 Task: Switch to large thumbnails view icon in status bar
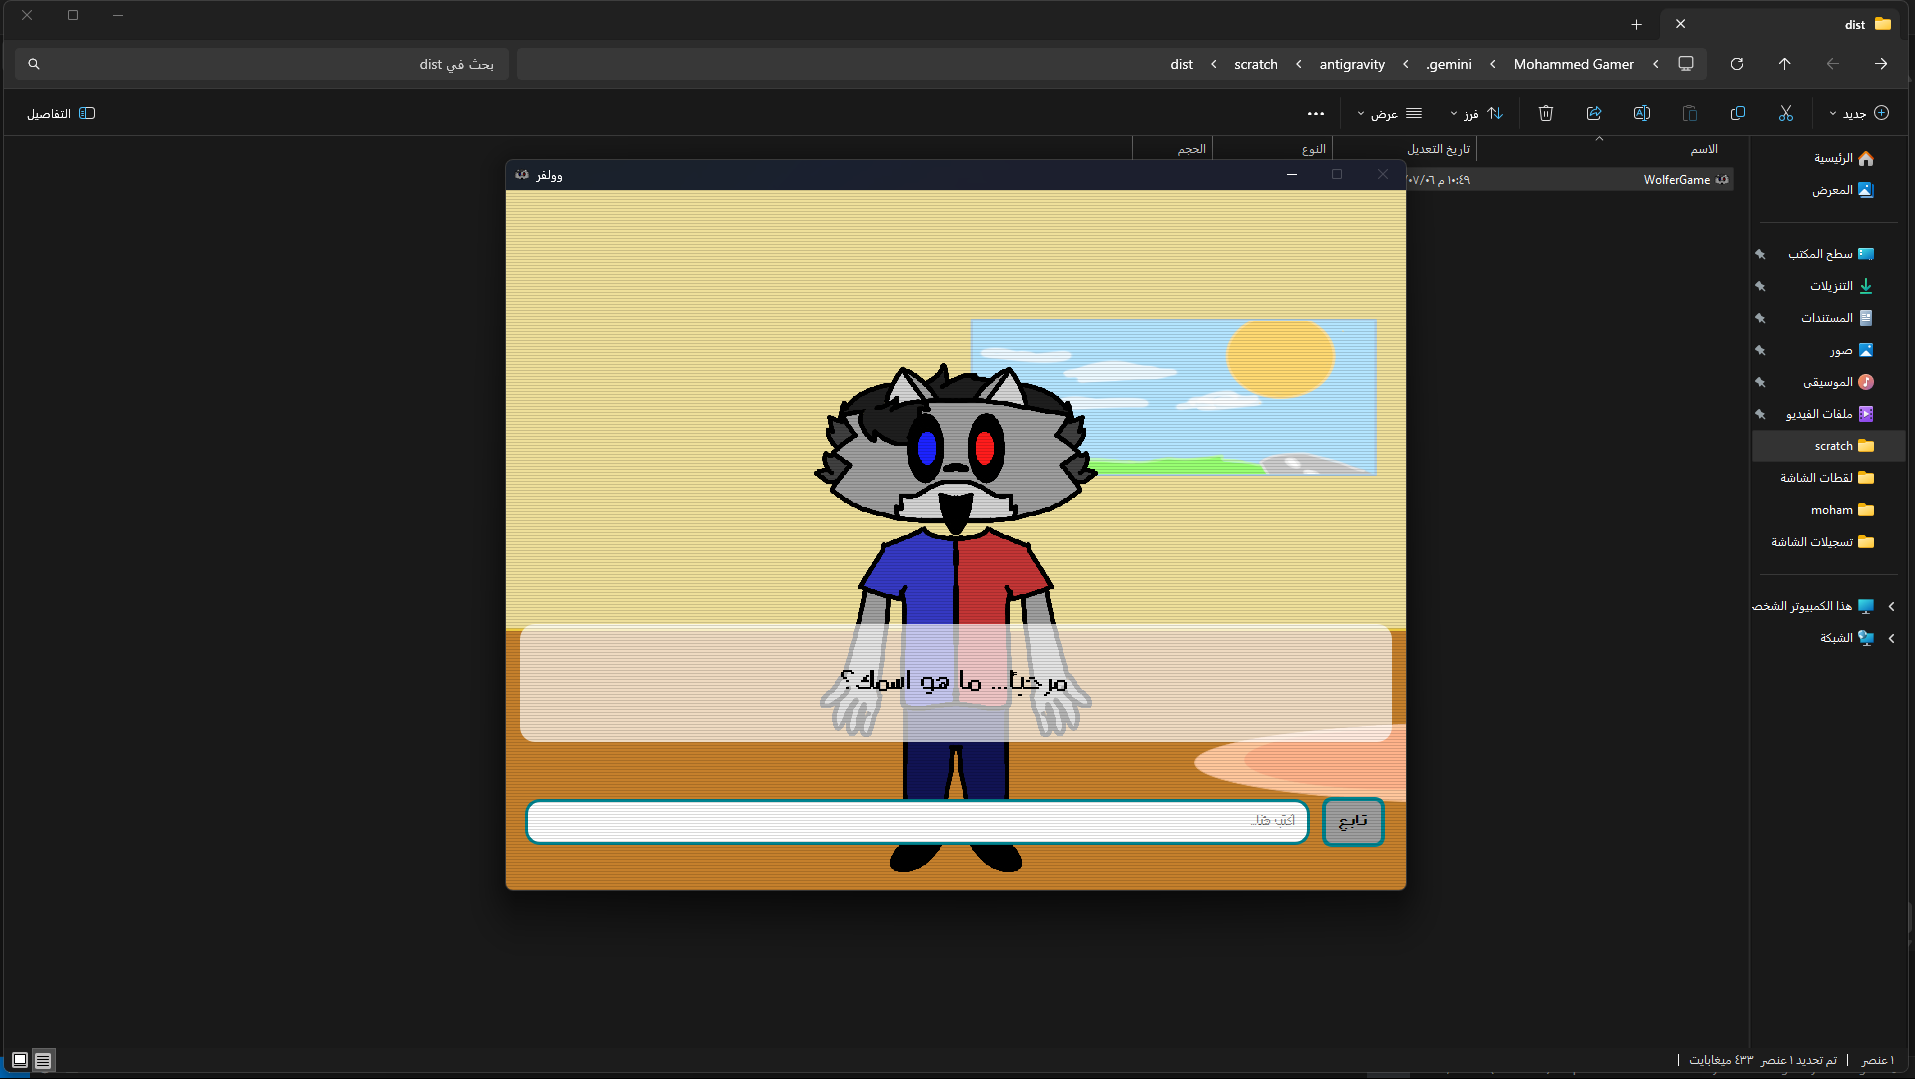[x=20, y=1060]
